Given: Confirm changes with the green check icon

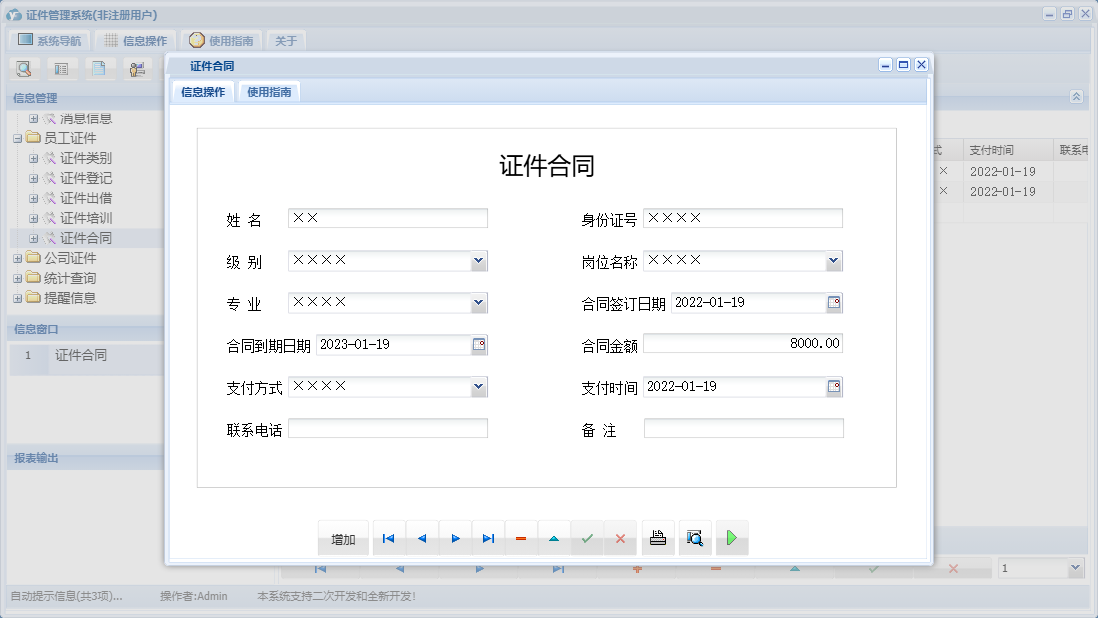Looking at the screenshot, I should tap(587, 538).
